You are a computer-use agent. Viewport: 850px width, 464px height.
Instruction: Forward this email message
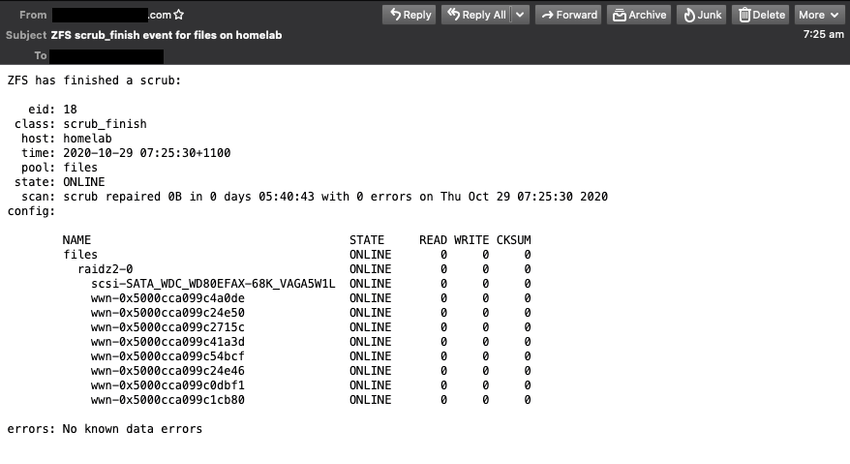click(569, 15)
